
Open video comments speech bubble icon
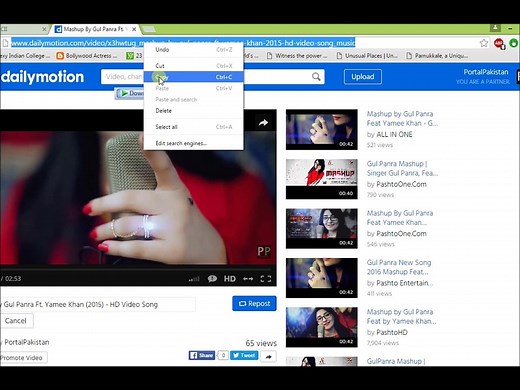tap(212, 278)
